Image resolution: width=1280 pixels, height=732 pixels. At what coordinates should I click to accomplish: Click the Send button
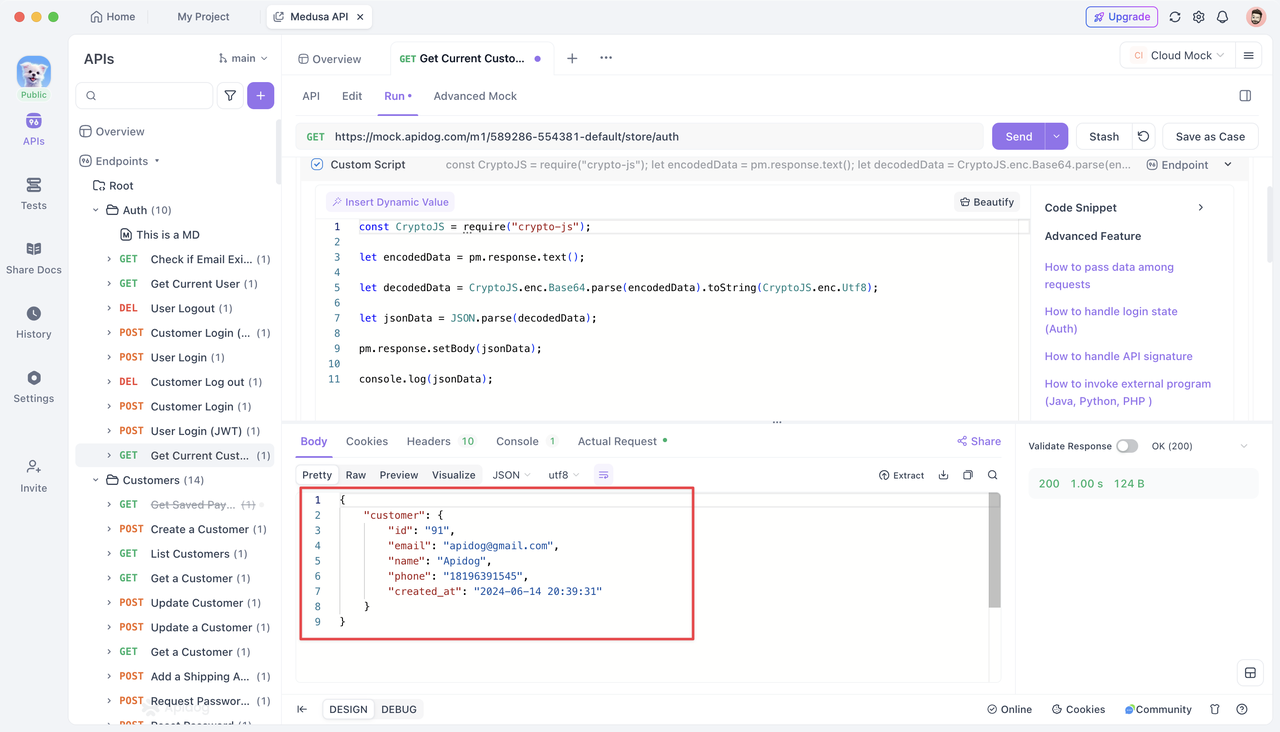tap(1019, 137)
